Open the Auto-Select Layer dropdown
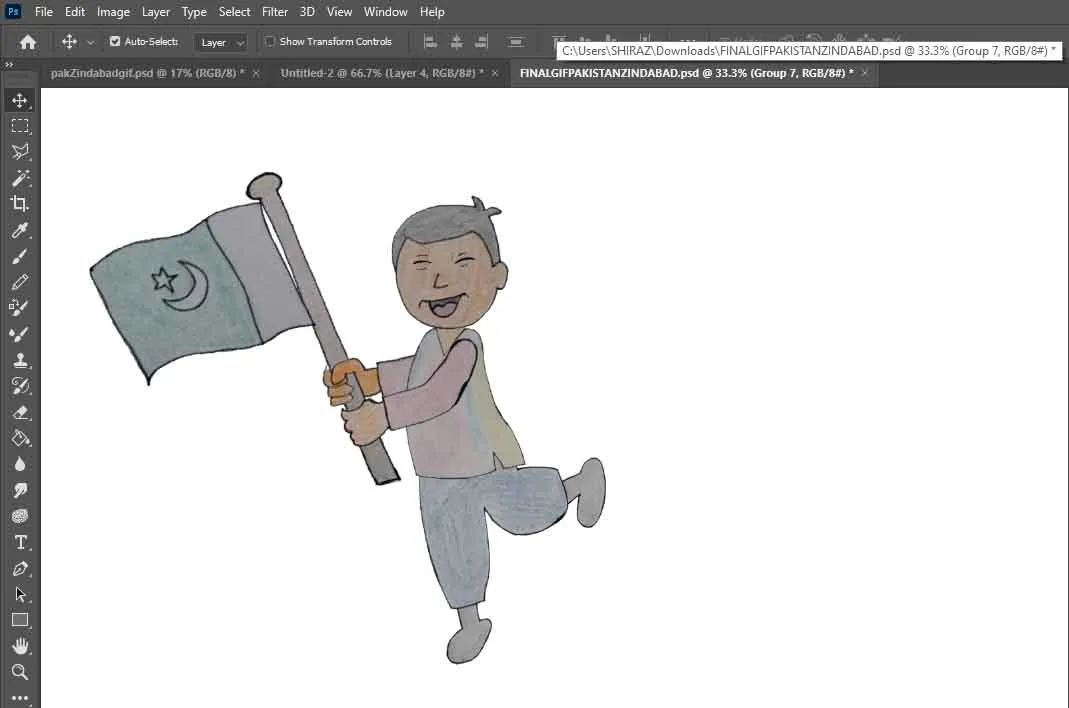 pos(221,42)
